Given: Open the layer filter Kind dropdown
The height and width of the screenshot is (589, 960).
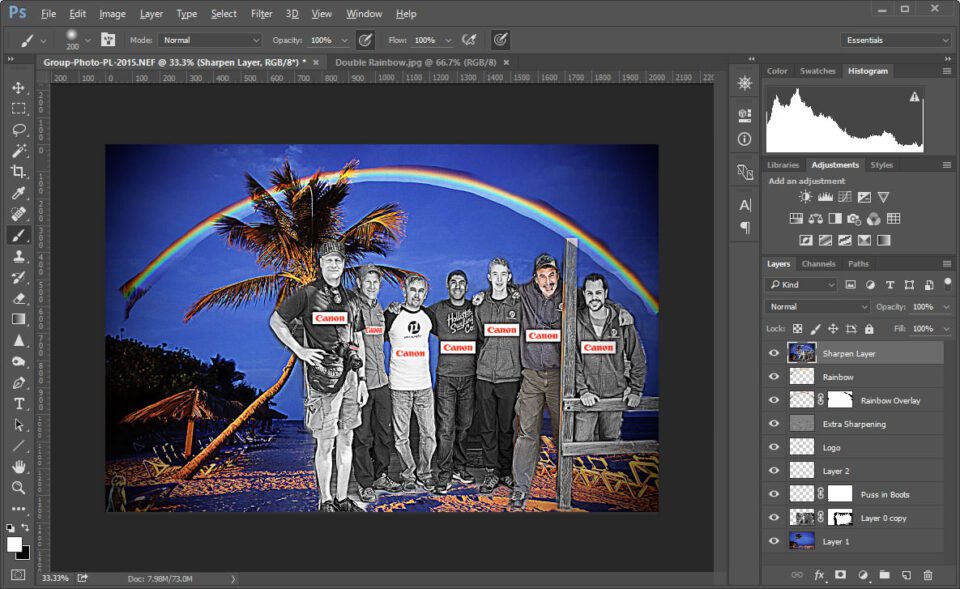Looking at the screenshot, I should 801,285.
